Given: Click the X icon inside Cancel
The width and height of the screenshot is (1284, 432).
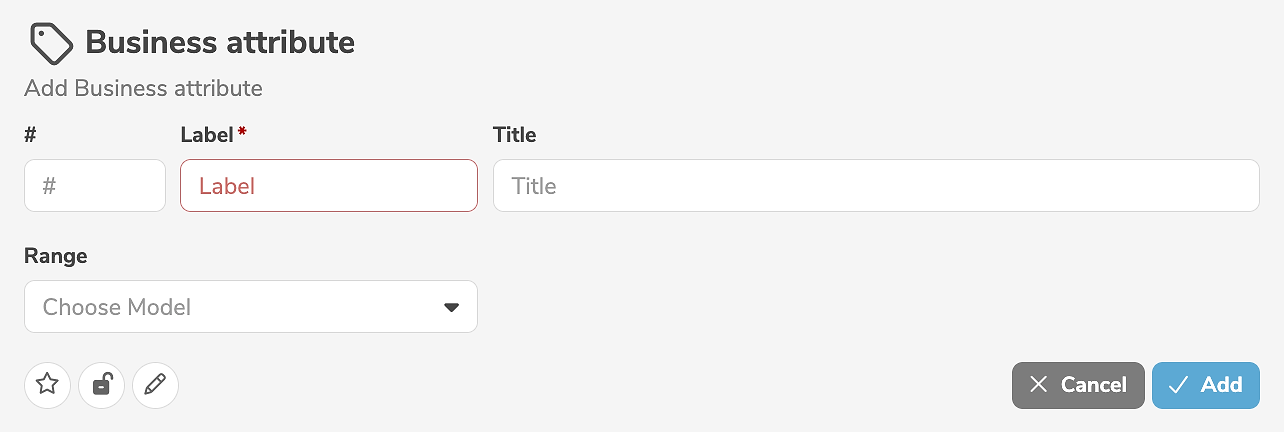Looking at the screenshot, I should pos(1039,385).
